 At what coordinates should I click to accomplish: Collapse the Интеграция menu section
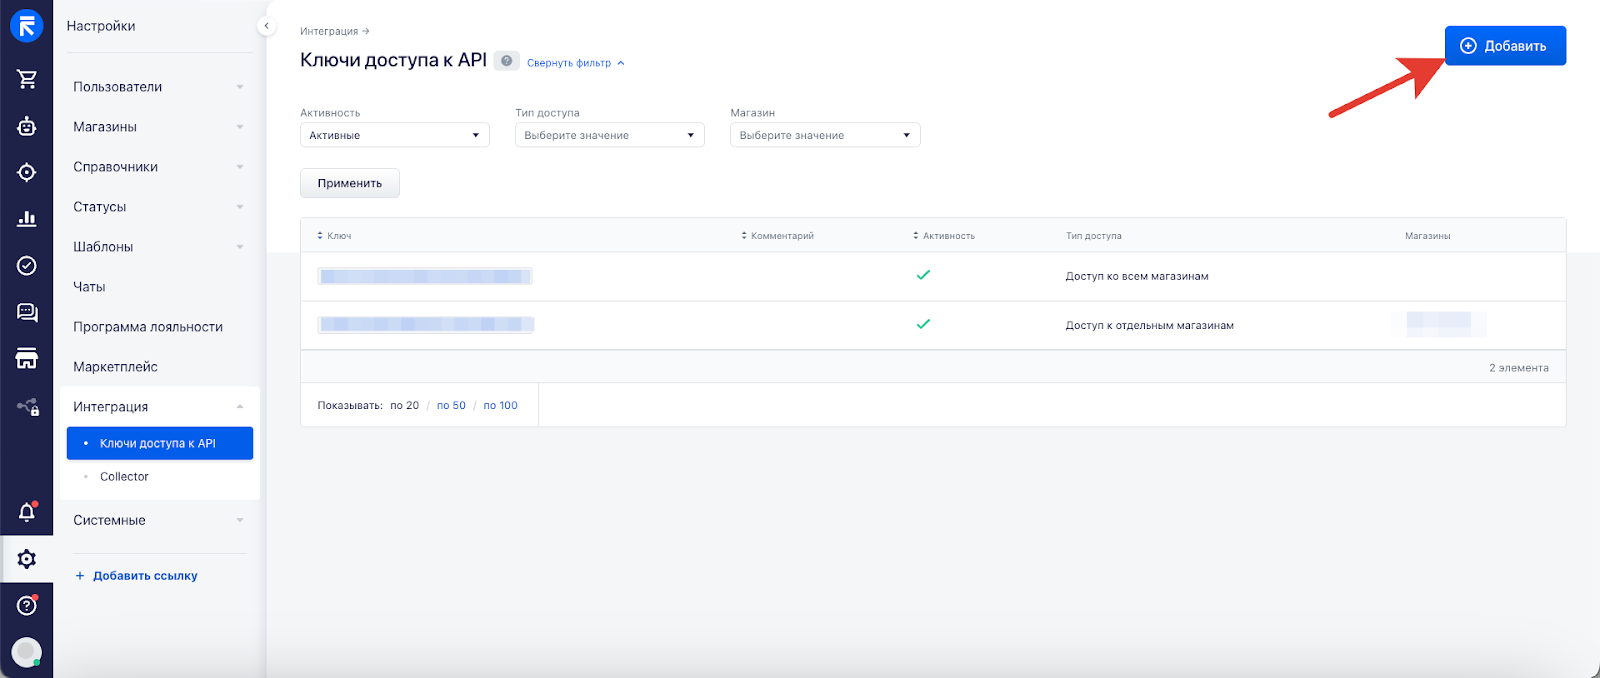(158, 407)
